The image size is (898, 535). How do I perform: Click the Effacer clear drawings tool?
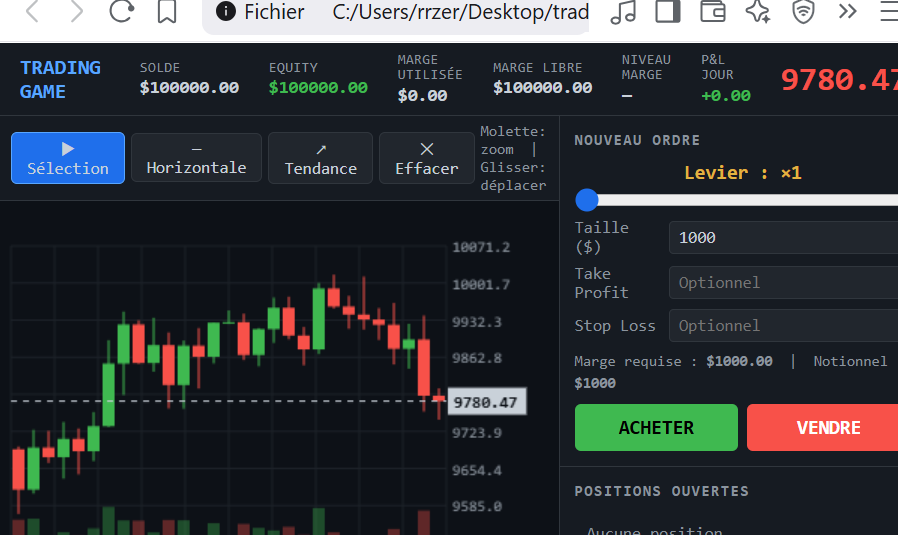click(x=426, y=158)
